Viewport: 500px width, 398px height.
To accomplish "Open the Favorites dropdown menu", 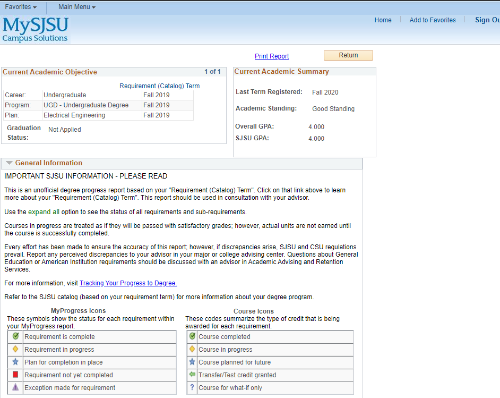I will click(20, 7).
